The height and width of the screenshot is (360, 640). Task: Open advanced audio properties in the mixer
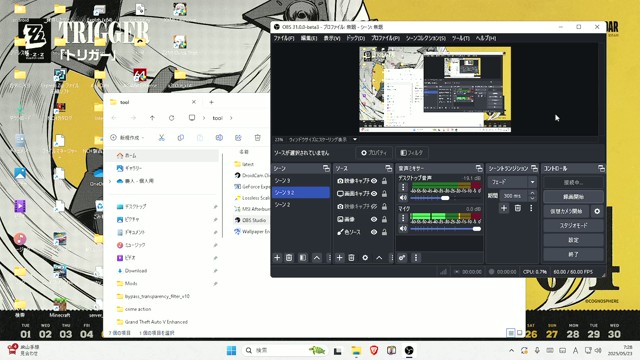(x=402, y=258)
